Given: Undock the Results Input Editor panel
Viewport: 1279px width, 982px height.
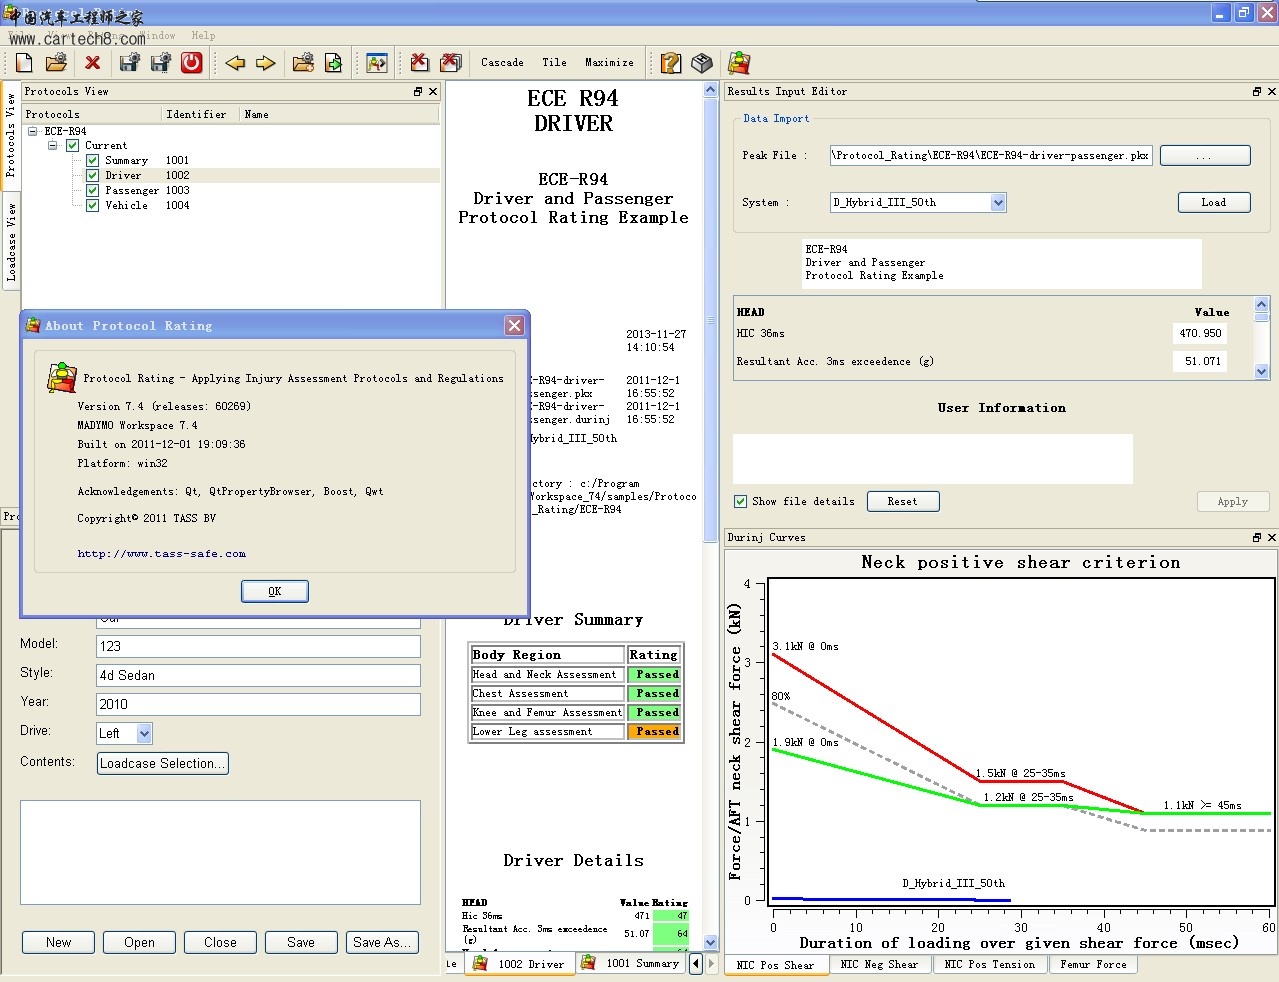Looking at the screenshot, I should (x=1257, y=91).
